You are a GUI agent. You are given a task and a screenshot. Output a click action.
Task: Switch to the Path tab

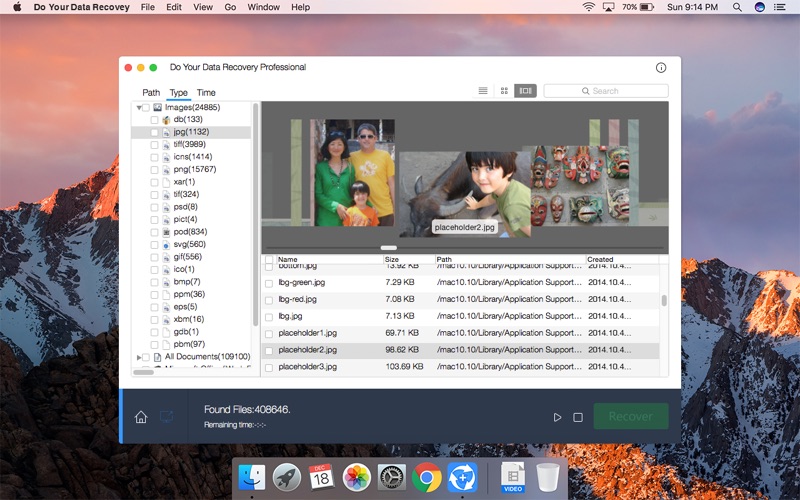coord(151,92)
